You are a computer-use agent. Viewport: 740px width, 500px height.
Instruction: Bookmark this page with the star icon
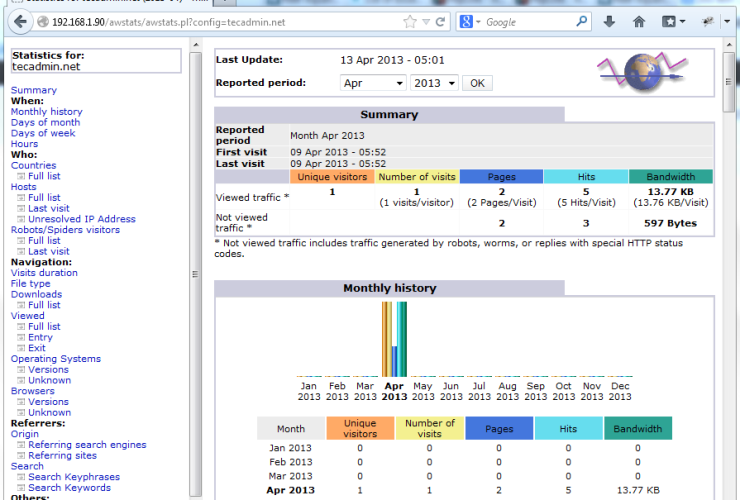(410, 21)
